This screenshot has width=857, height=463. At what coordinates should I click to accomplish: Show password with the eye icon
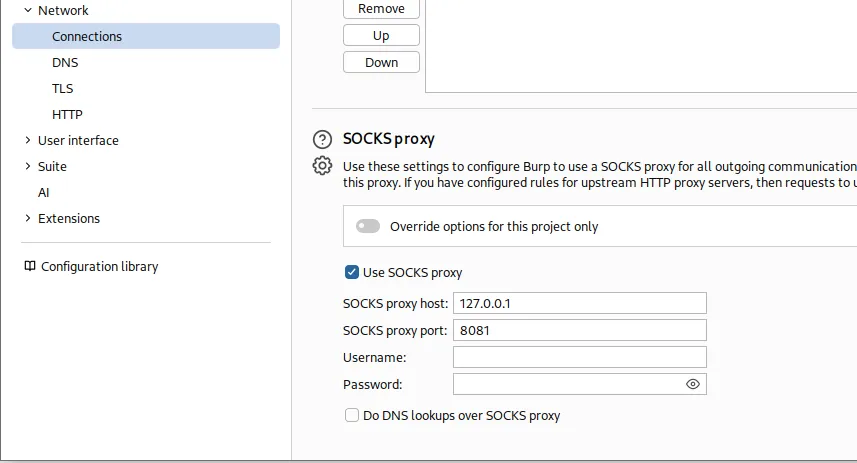pos(692,384)
